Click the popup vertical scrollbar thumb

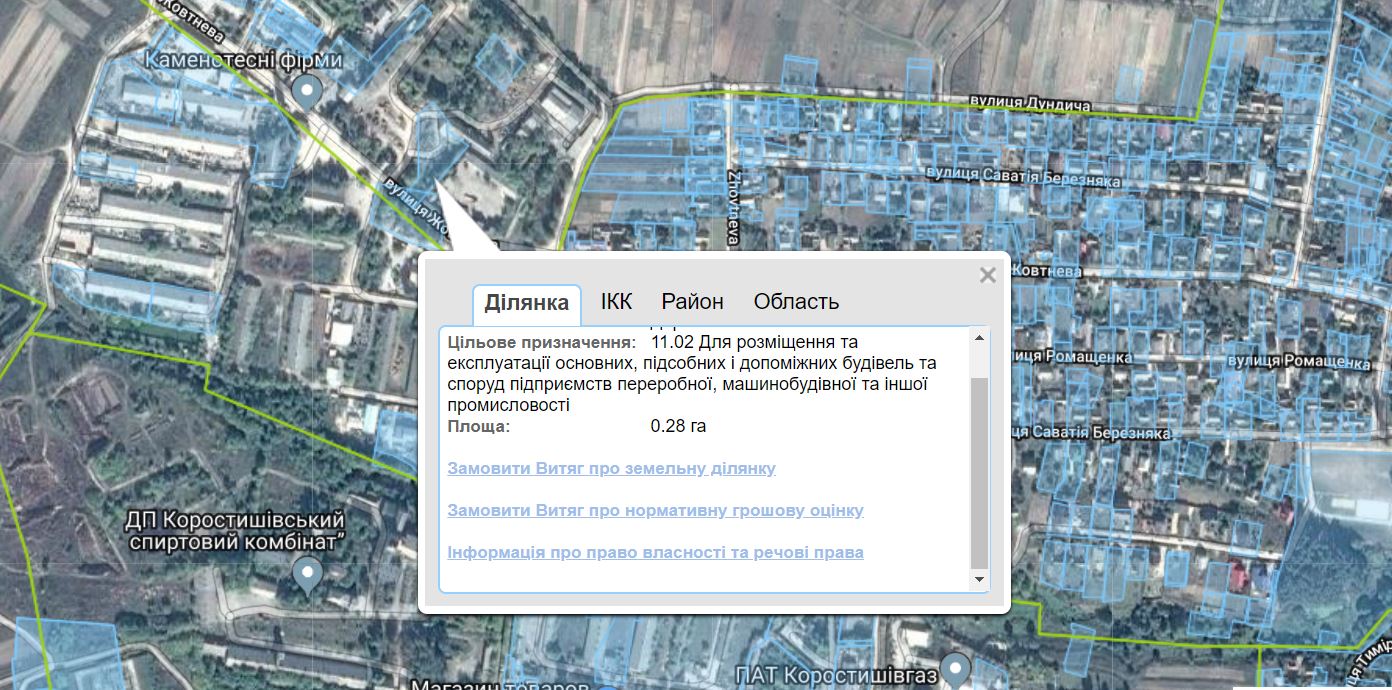pos(979,470)
